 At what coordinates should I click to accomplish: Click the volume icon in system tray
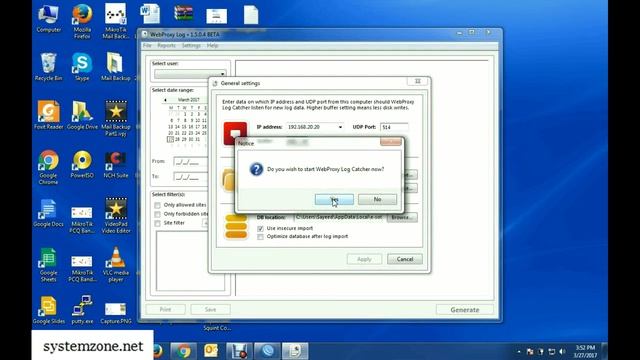[562, 351]
